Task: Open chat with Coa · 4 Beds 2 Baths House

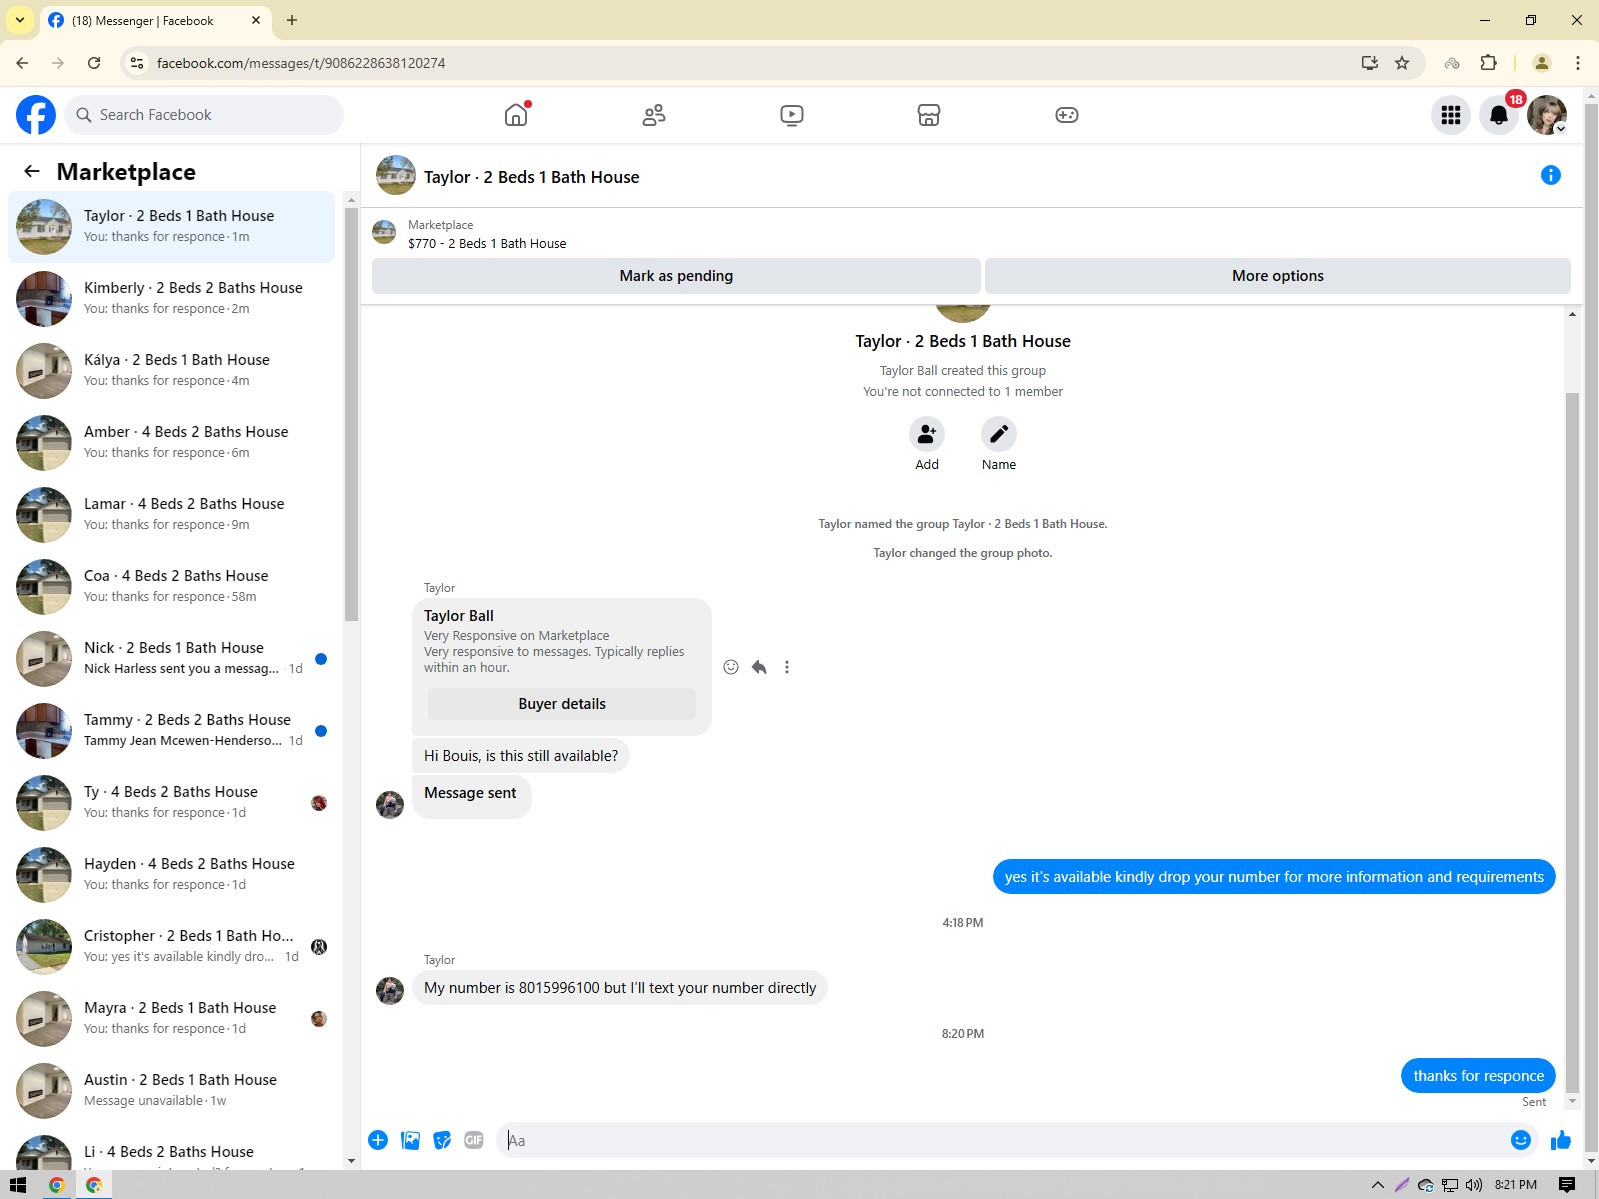Action: click(x=172, y=587)
